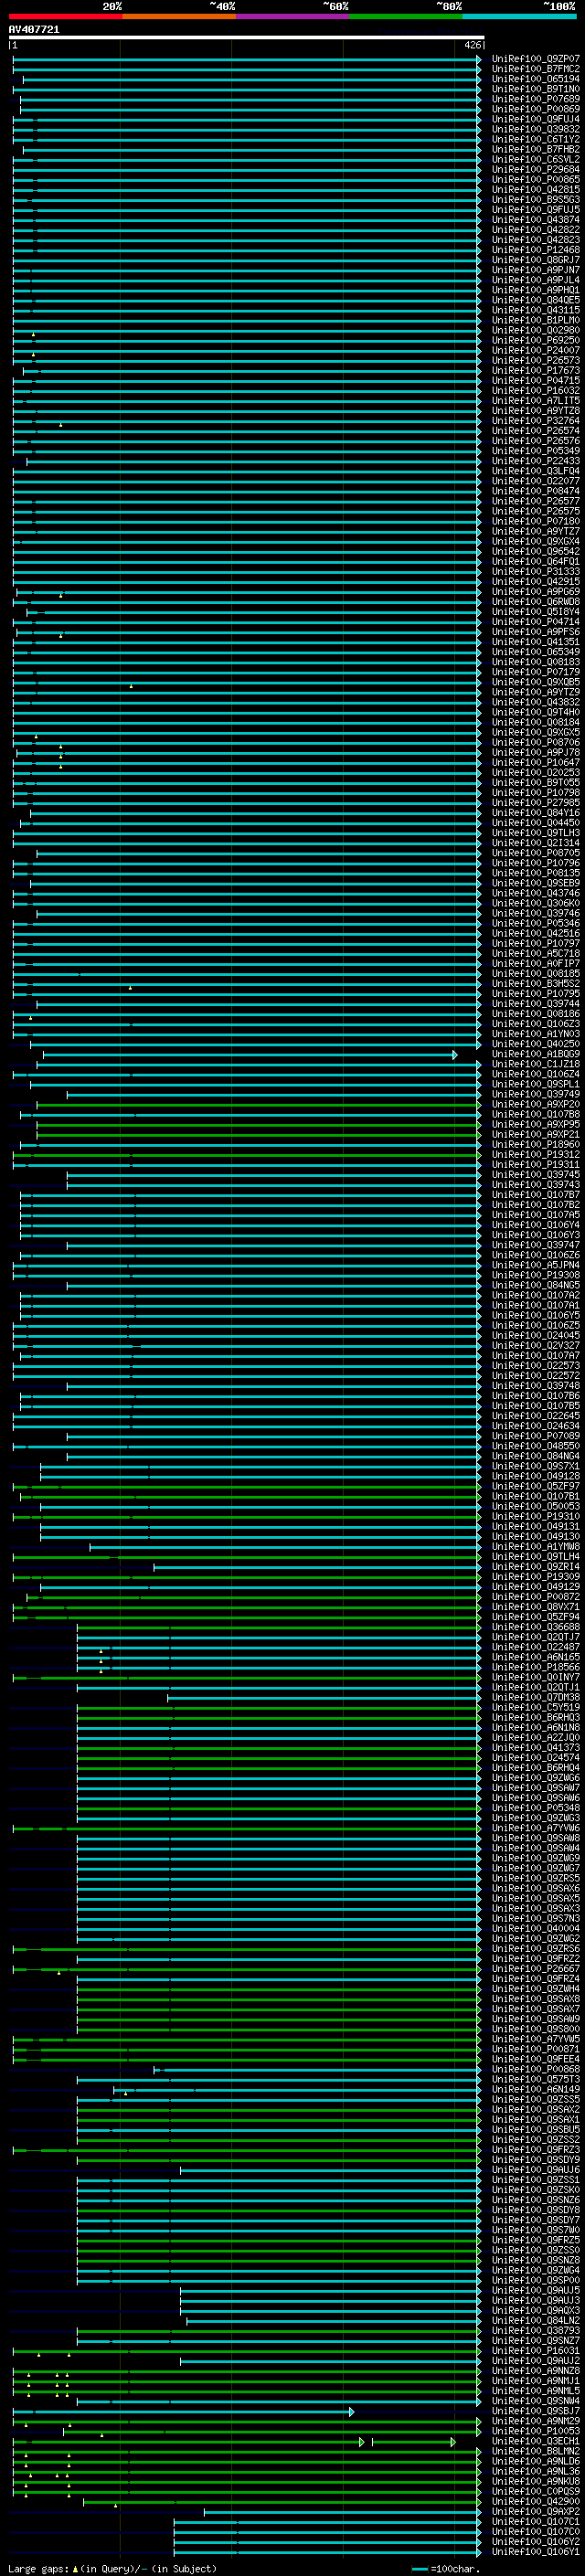Image resolution: width=585 pixels, height=2576 pixels.
Task: Open hit UniRef100_P27985
Action: pyautogui.click(x=536, y=803)
